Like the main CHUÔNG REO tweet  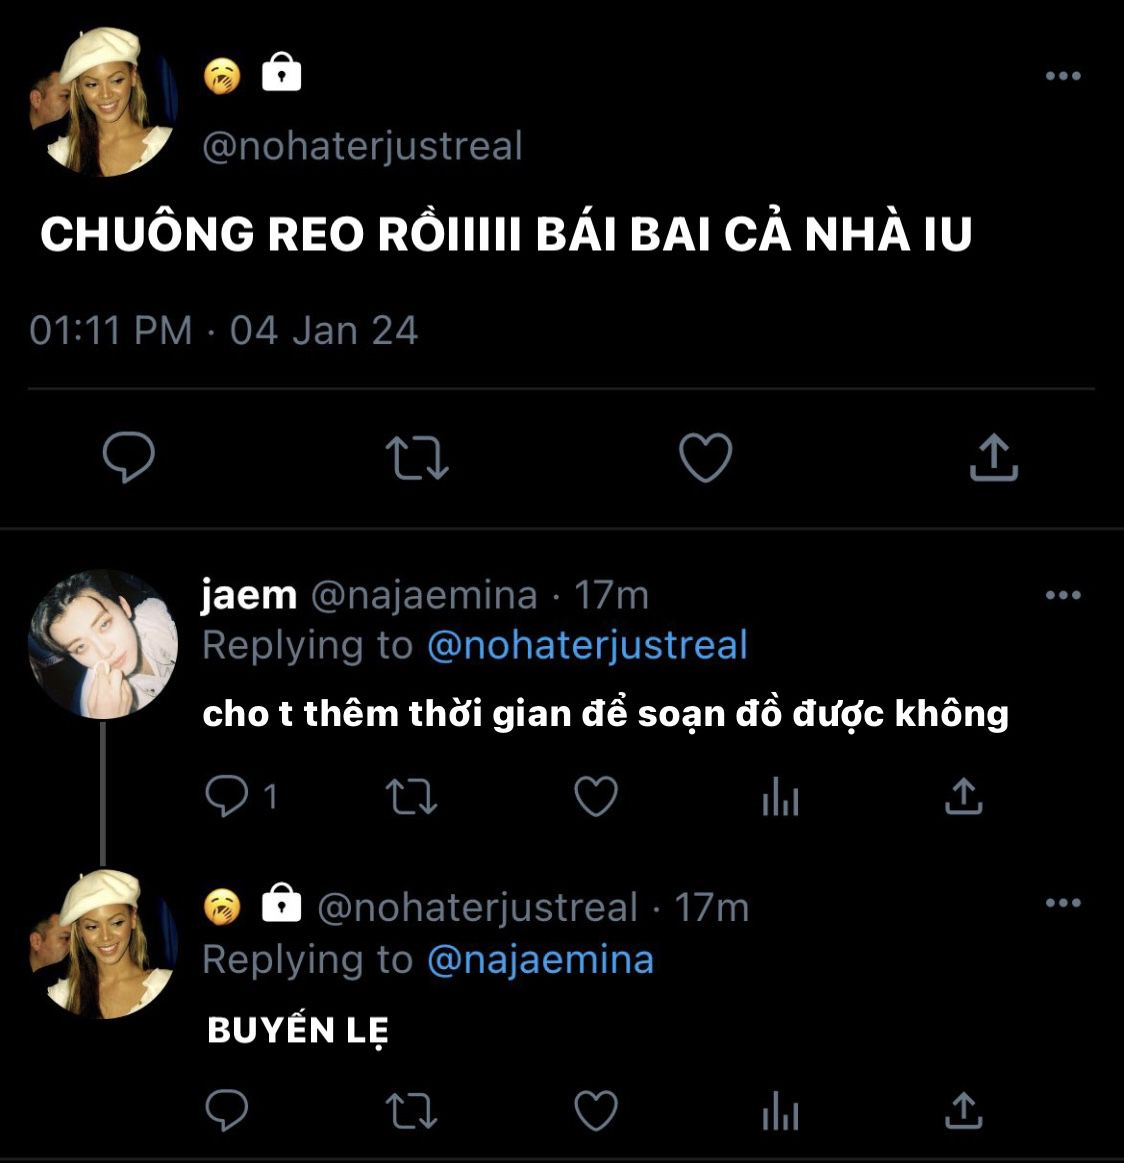click(x=706, y=457)
